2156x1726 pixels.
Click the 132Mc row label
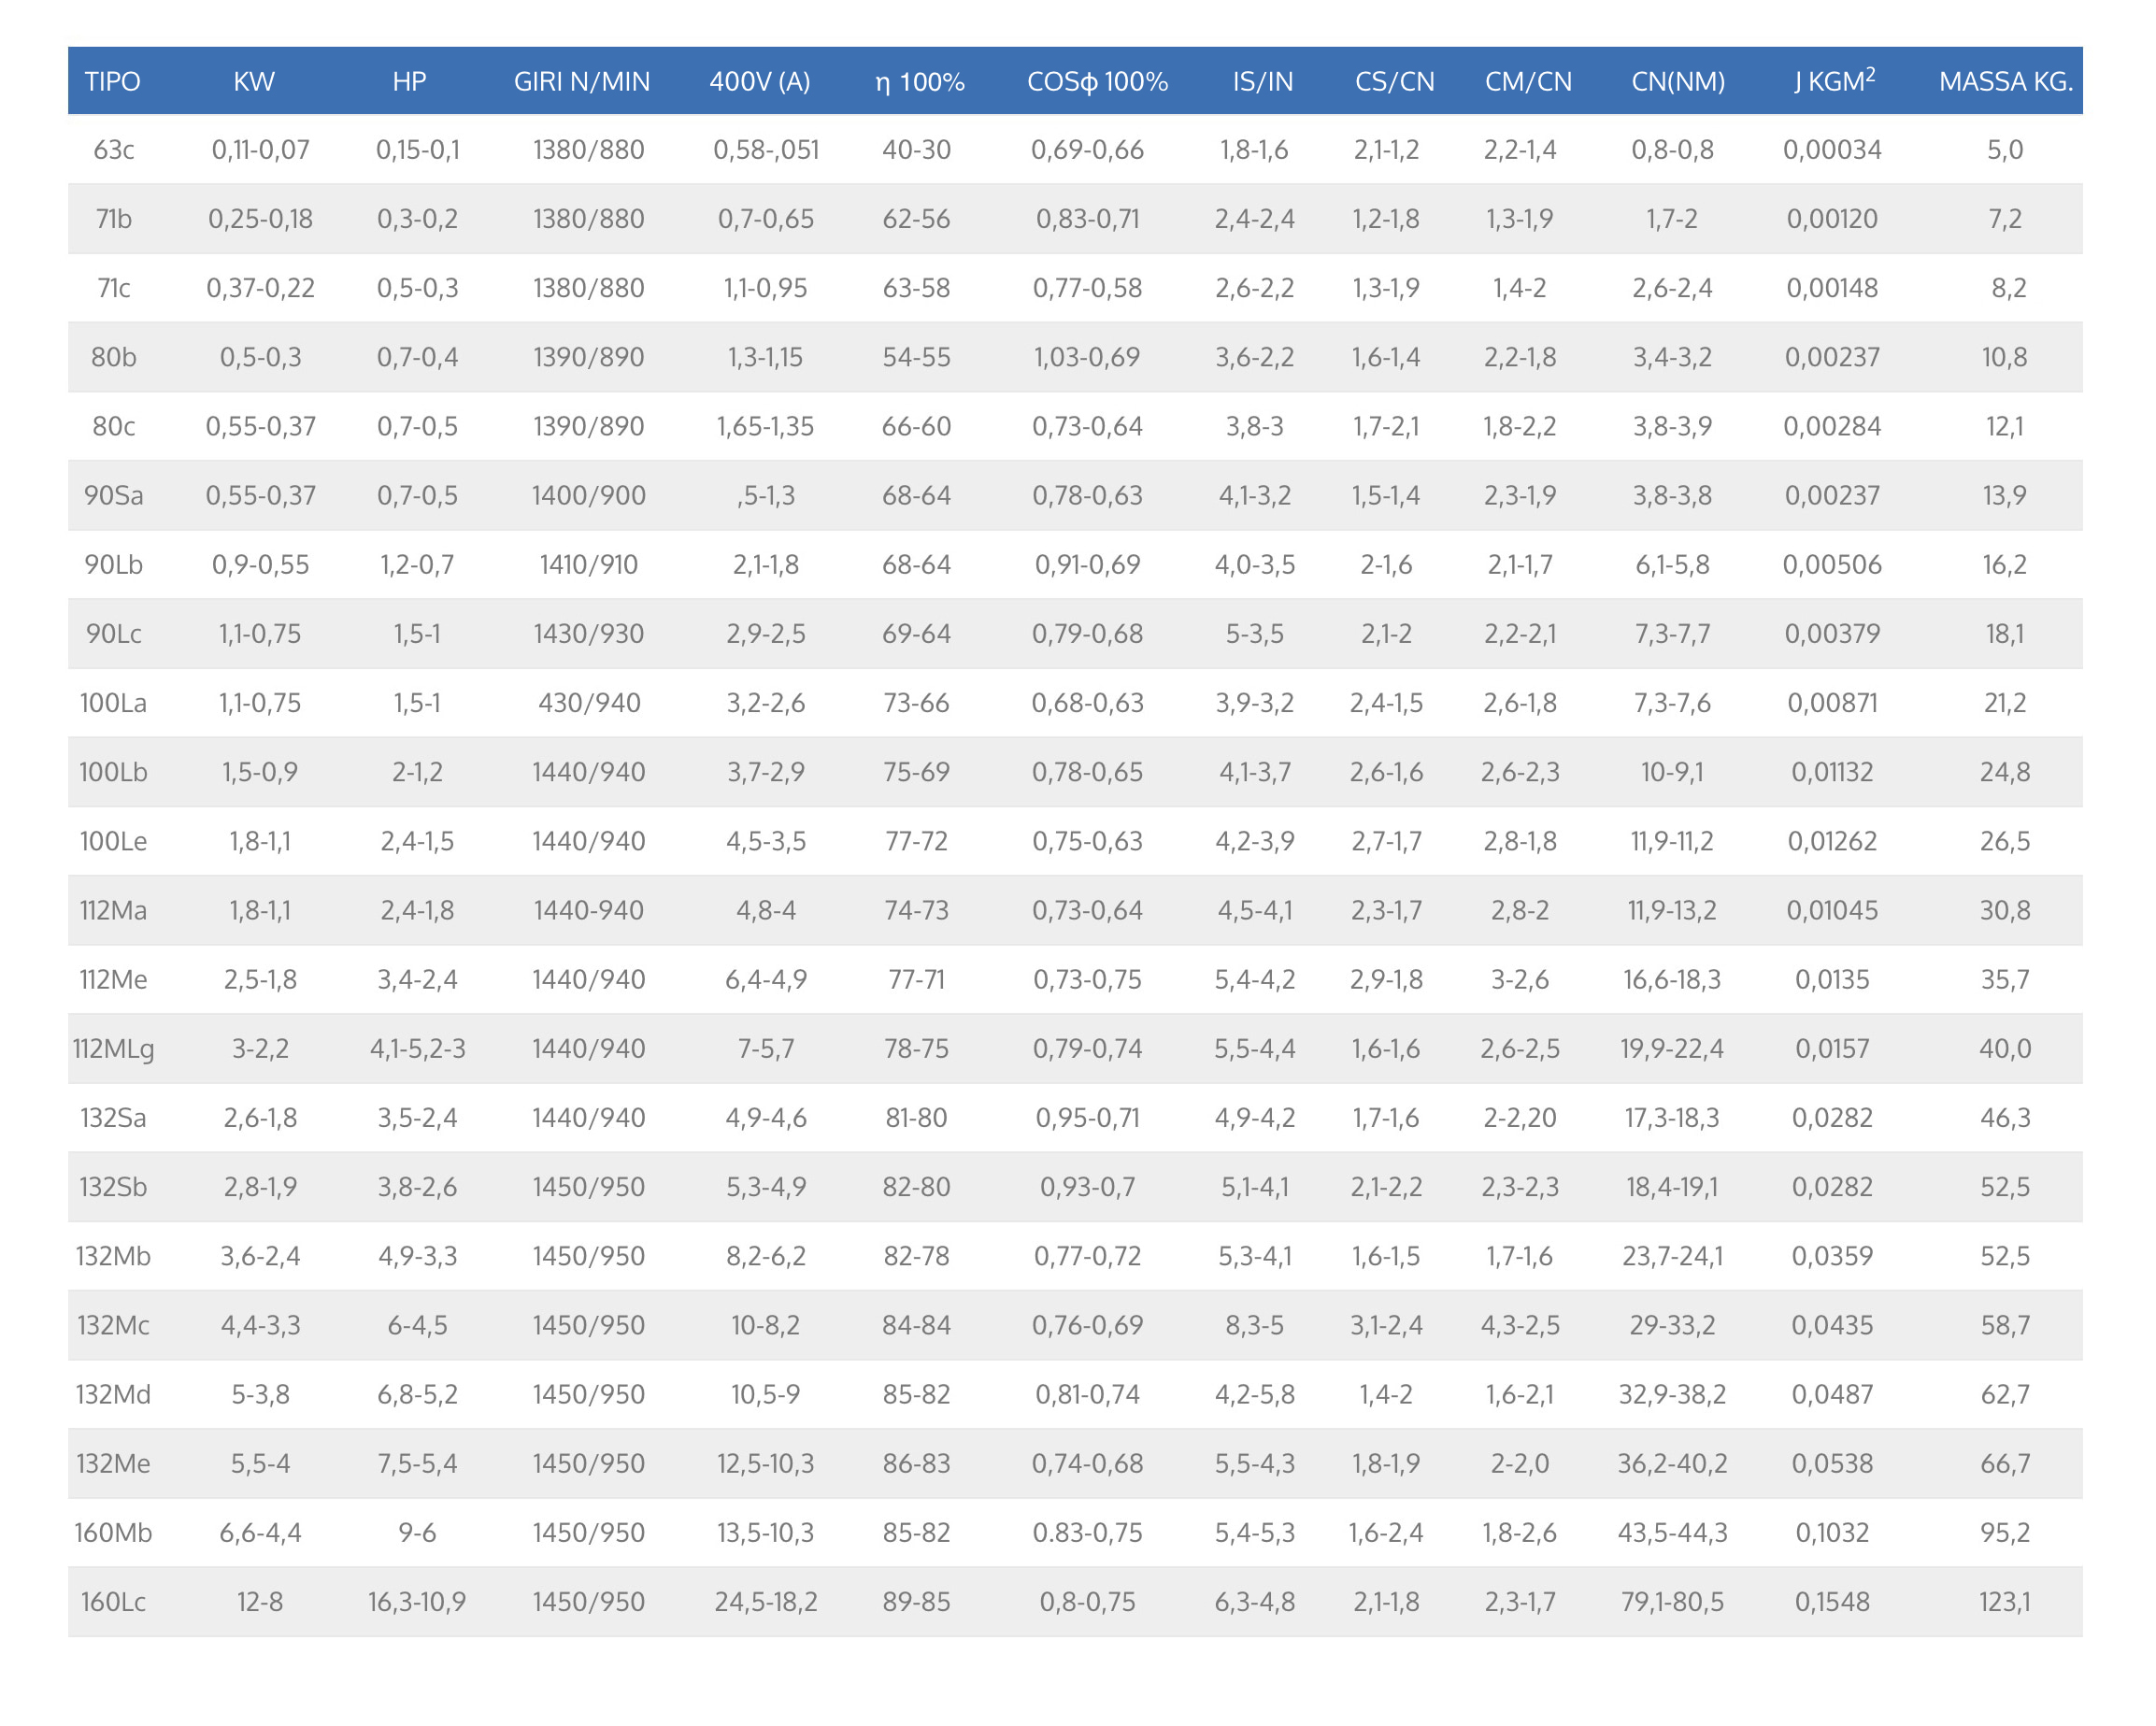pyautogui.click(x=114, y=1326)
